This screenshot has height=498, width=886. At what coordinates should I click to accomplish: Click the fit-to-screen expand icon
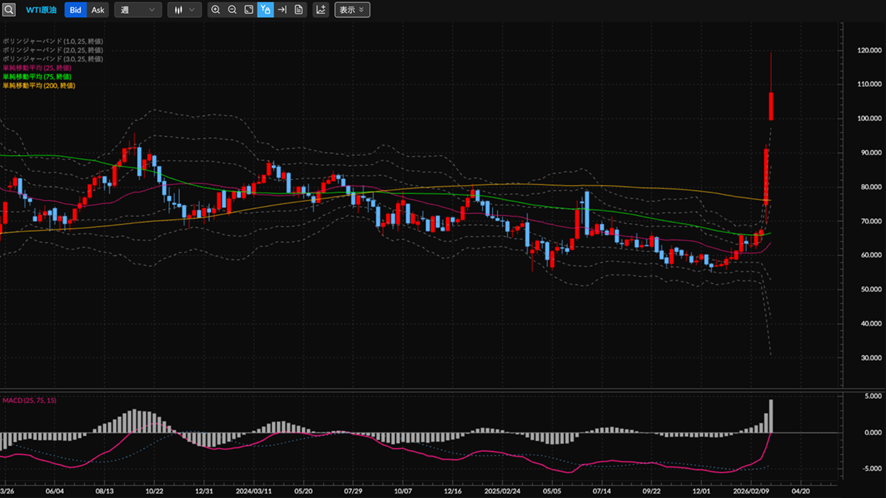pyautogui.click(x=249, y=10)
